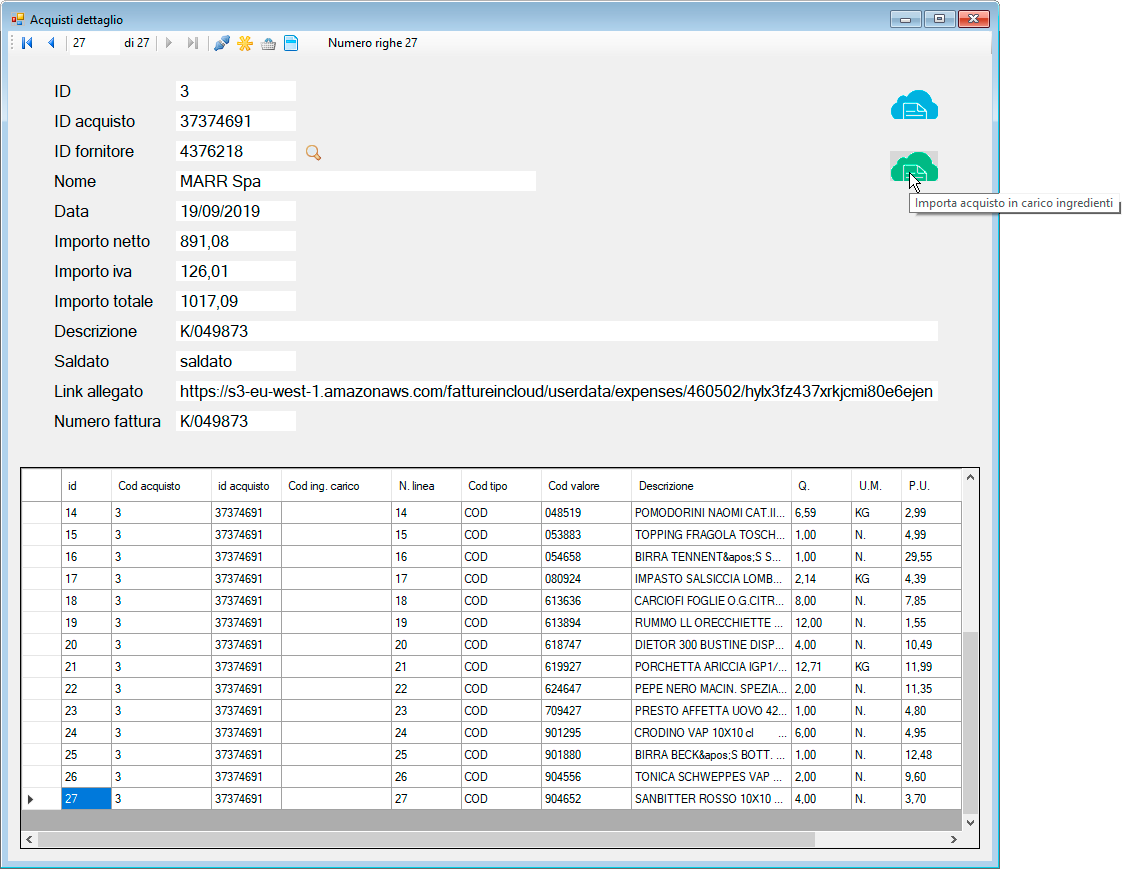The height and width of the screenshot is (869, 1122).
Task: Click the Cod tipo column header
Action: (x=502, y=486)
